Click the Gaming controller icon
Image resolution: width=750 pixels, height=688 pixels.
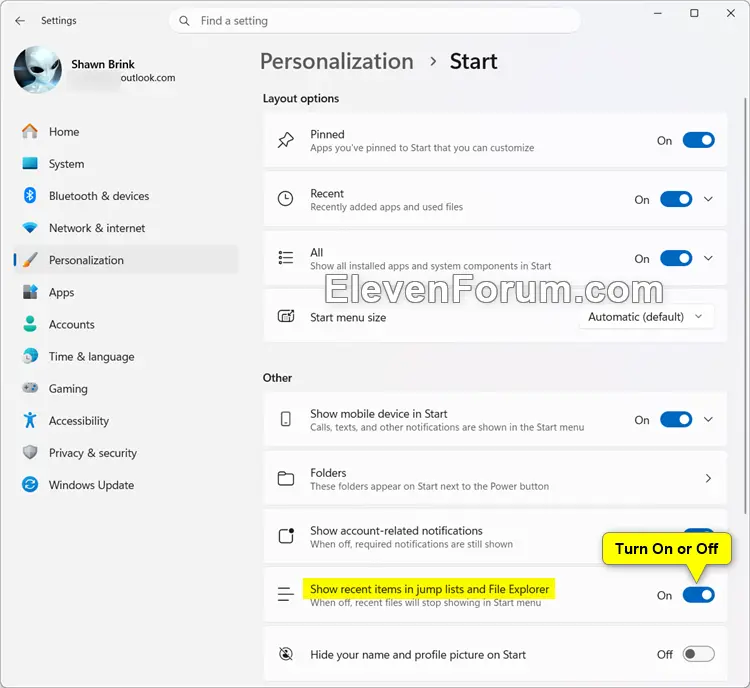(x=30, y=388)
